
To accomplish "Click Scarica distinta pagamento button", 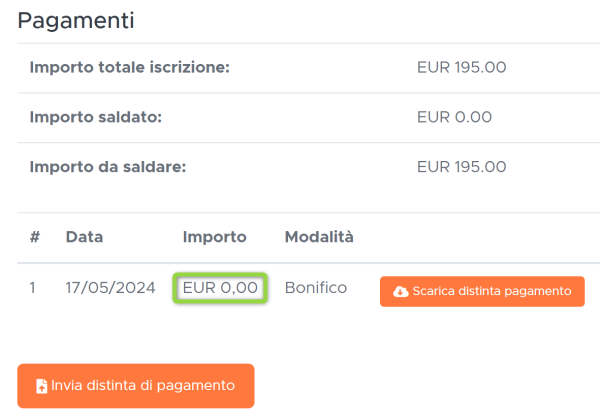I will pyautogui.click(x=482, y=291).
